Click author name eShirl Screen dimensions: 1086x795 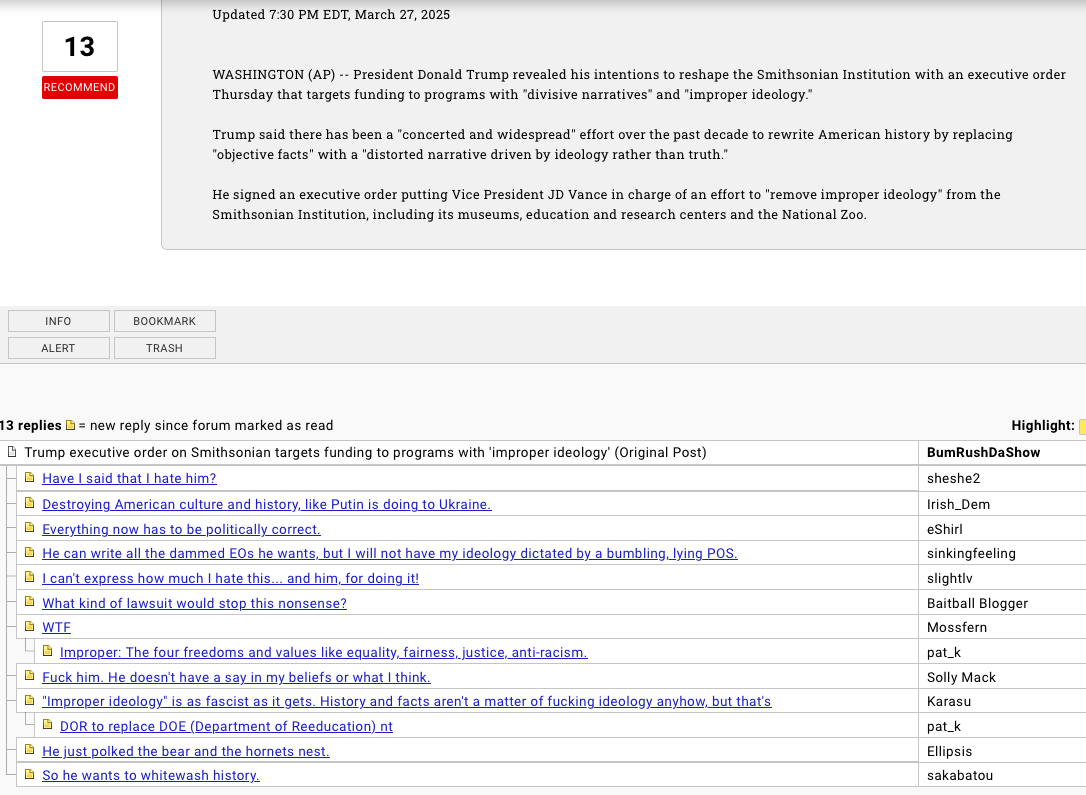click(945, 530)
